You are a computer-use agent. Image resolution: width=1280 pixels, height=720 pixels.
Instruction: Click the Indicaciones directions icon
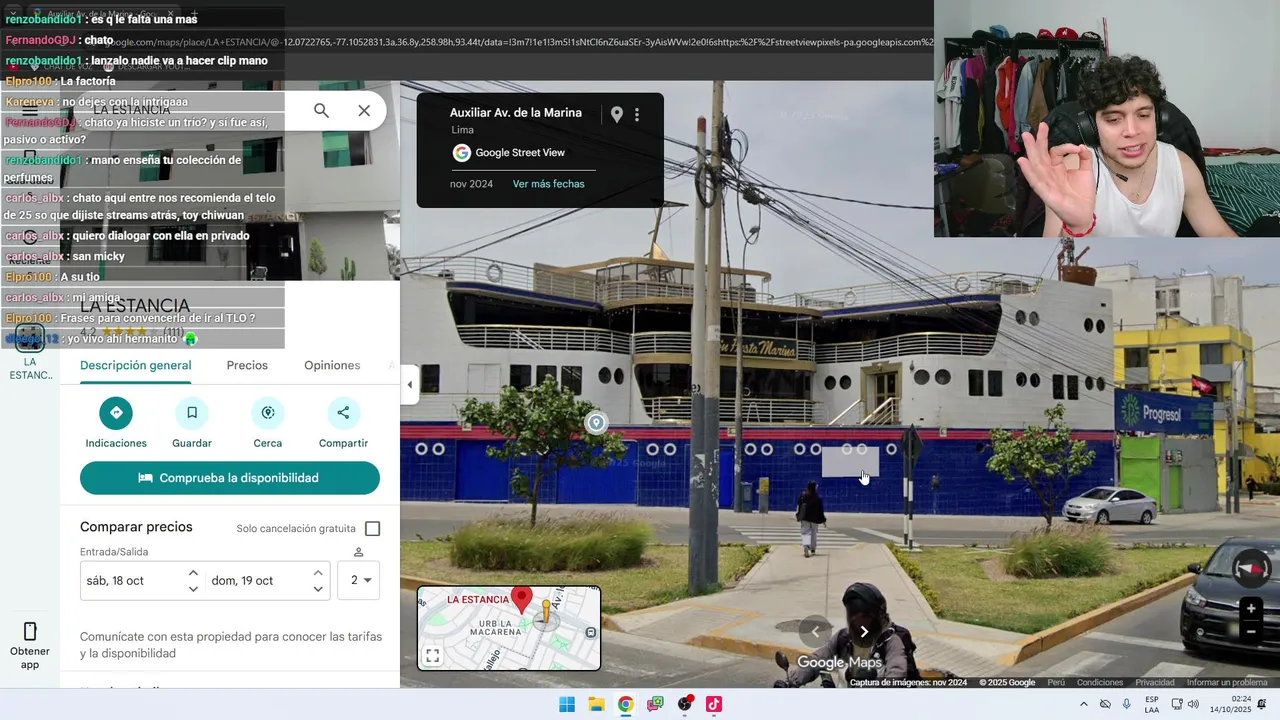(x=116, y=413)
